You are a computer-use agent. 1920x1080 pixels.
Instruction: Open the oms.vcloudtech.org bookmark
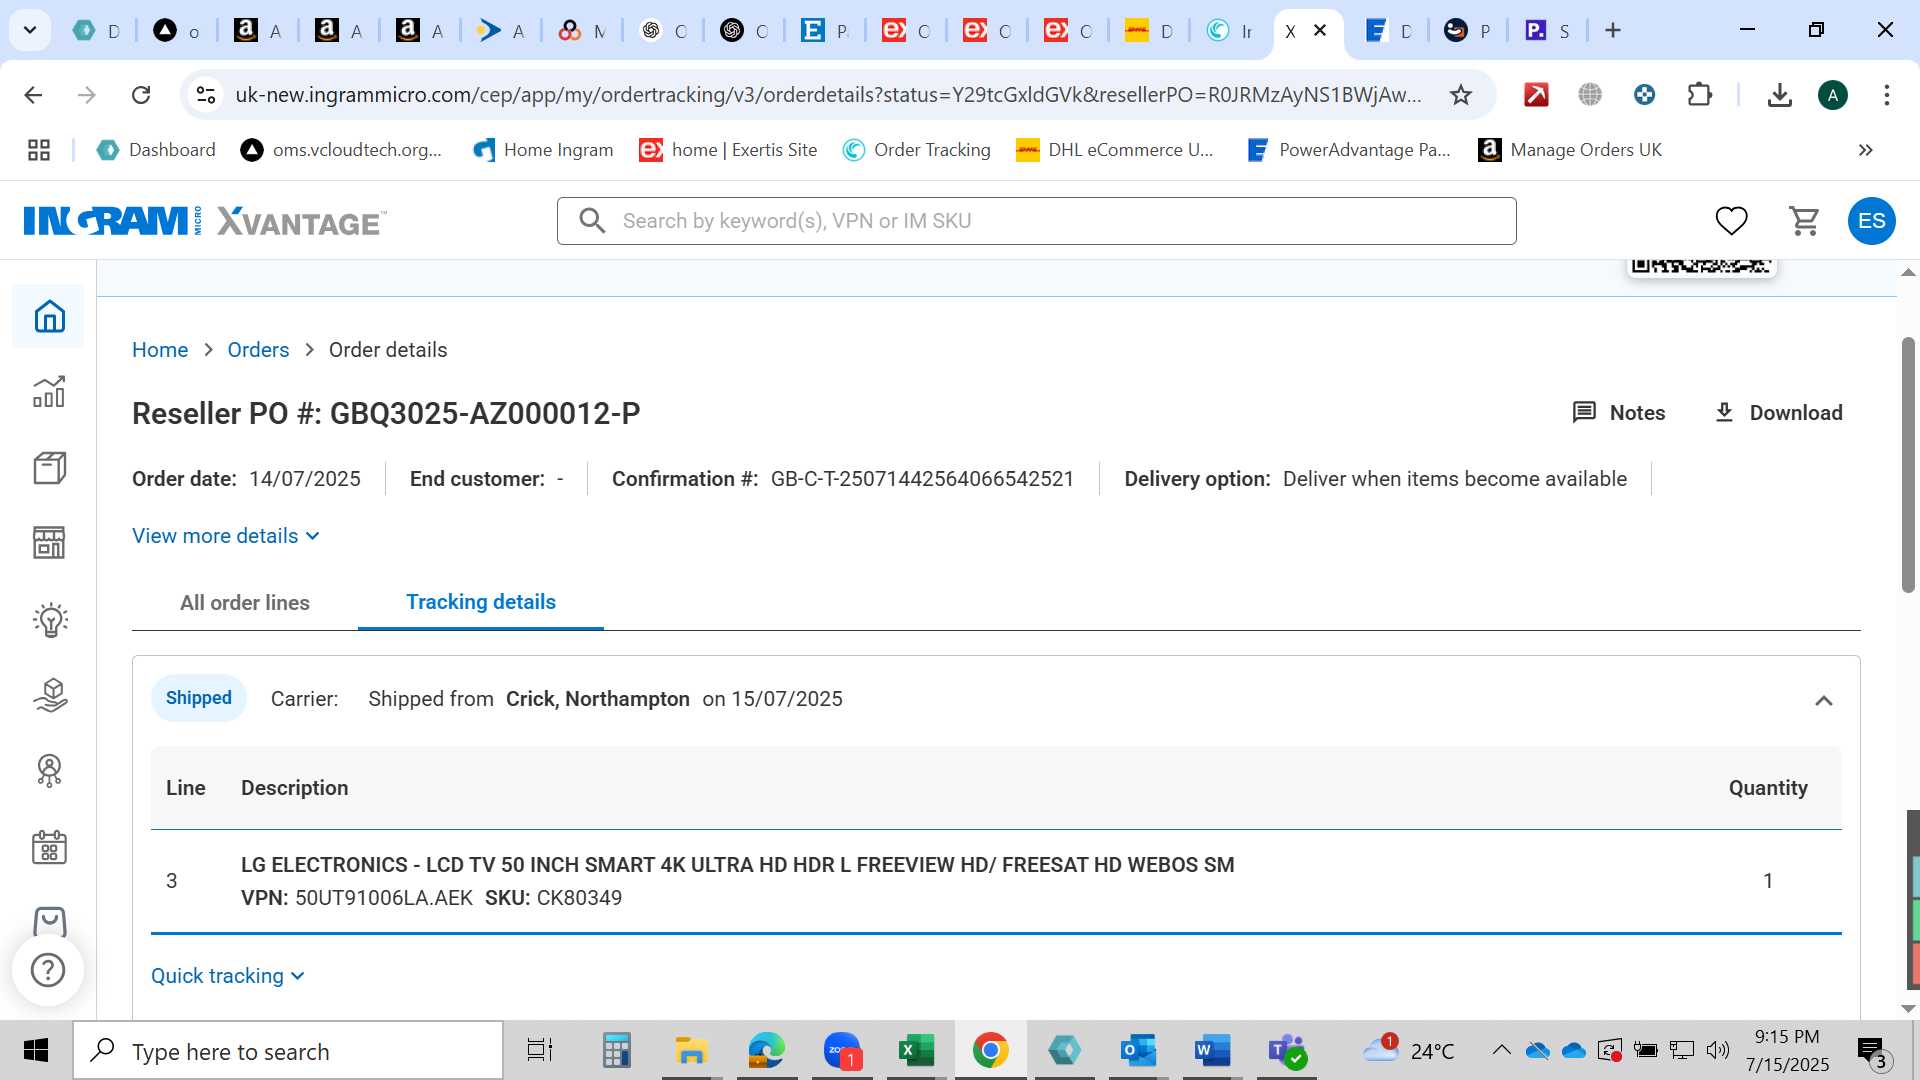point(342,150)
